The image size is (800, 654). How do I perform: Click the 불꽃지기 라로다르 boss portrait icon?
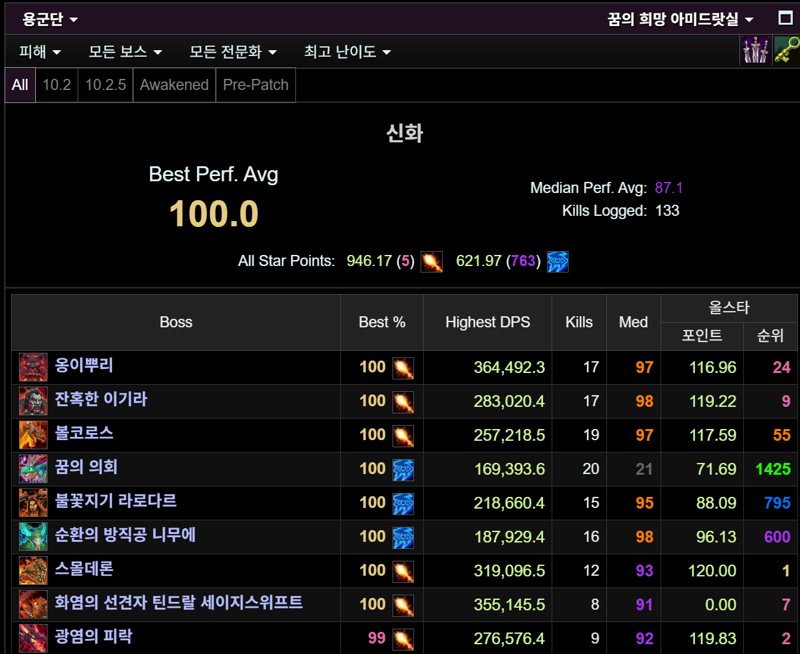pos(33,503)
